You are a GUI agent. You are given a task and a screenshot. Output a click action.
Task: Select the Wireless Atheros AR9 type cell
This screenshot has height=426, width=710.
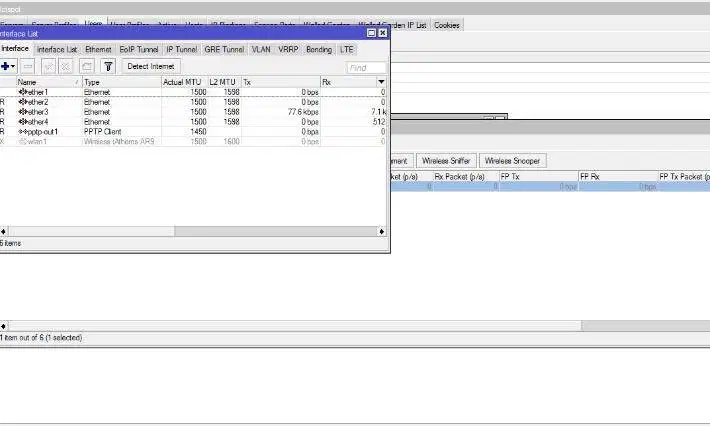[x=121, y=142]
